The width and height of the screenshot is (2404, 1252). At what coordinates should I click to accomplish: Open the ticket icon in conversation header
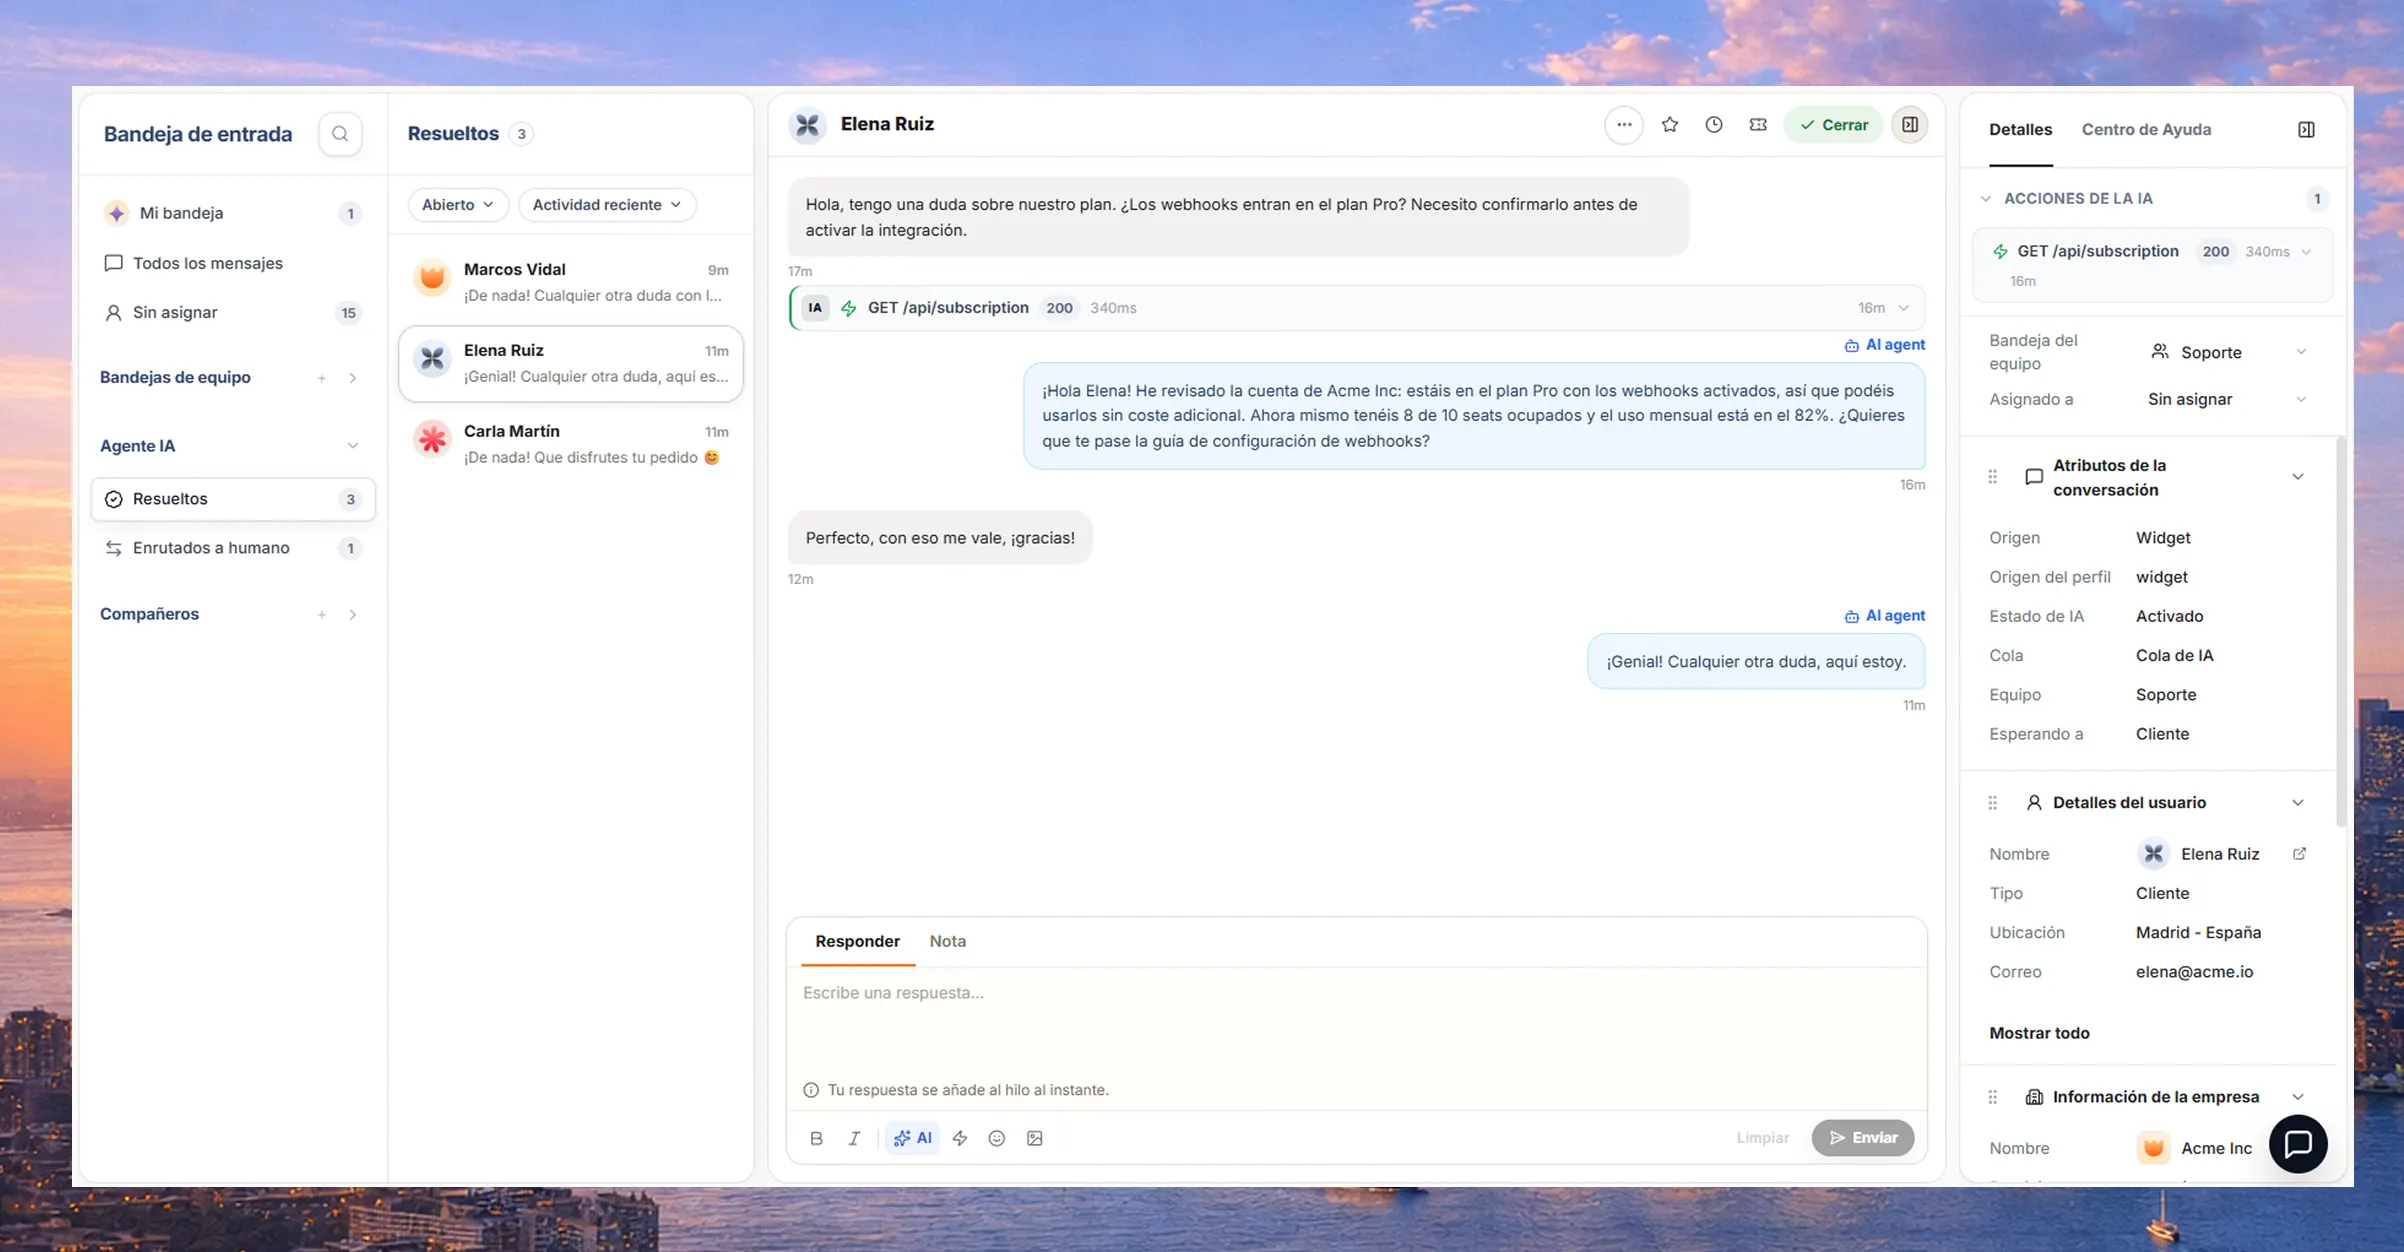[1758, 125]
